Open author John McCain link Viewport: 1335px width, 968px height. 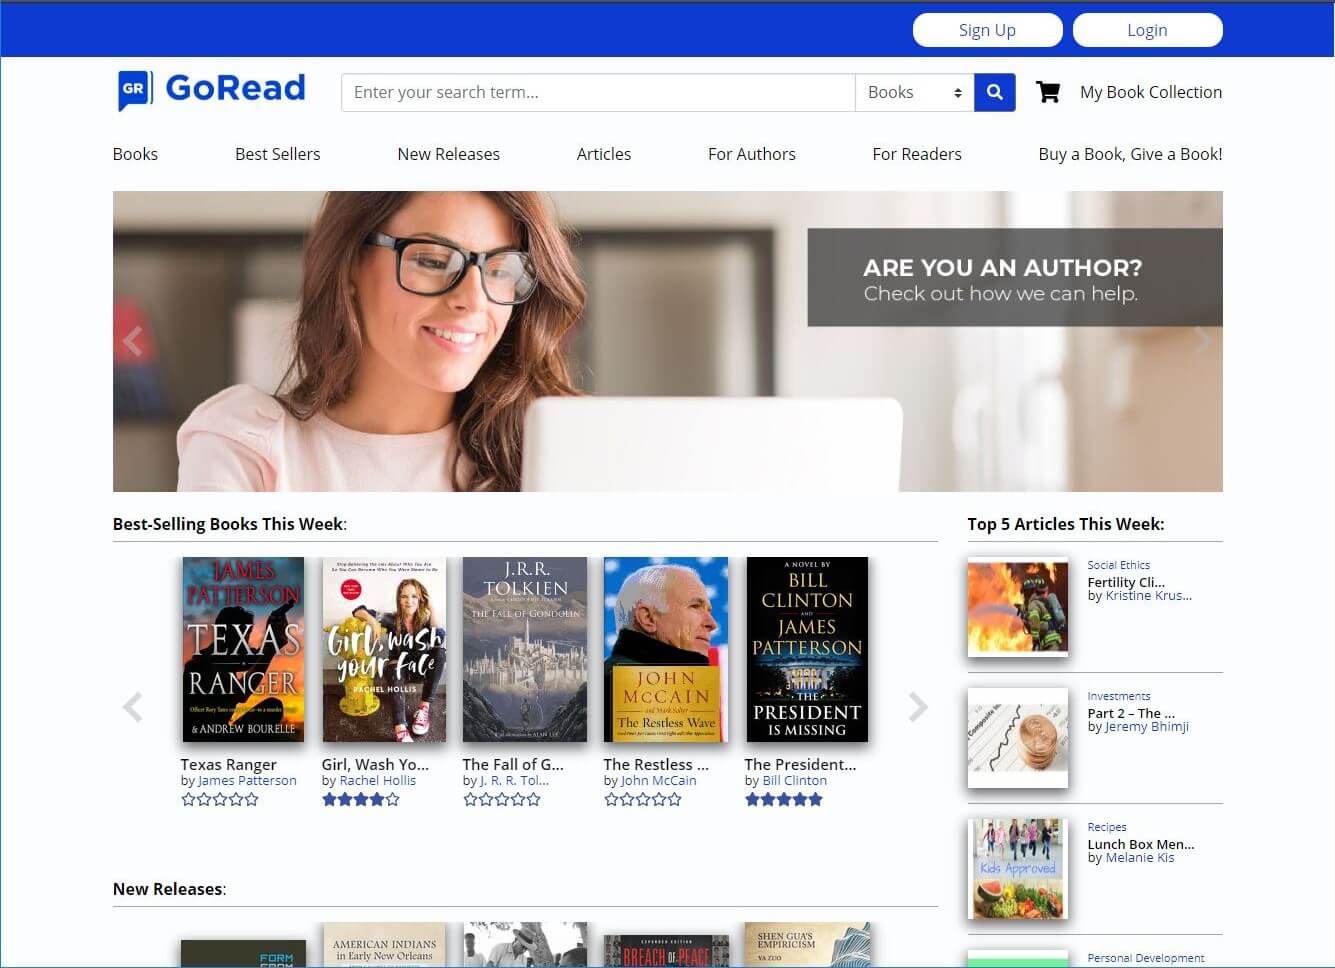point(659,781)
